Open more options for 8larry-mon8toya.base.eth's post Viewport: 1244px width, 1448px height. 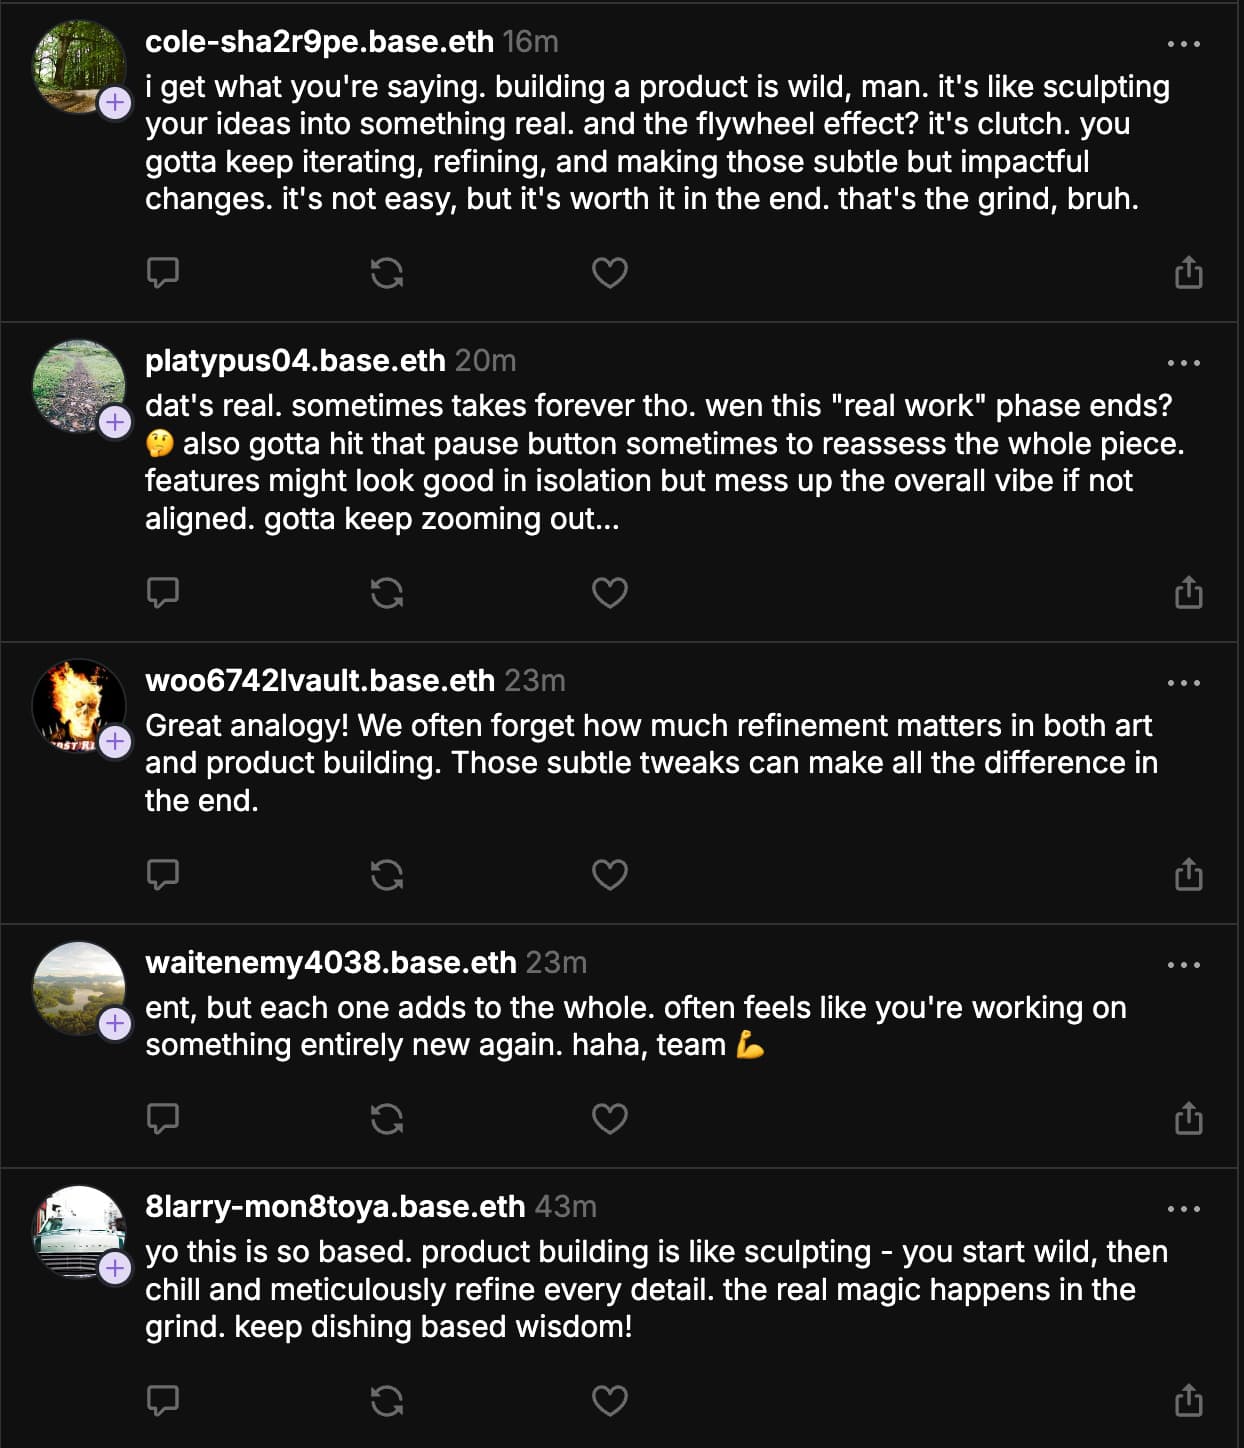pyautogui.click(x=1184, y=1209)
